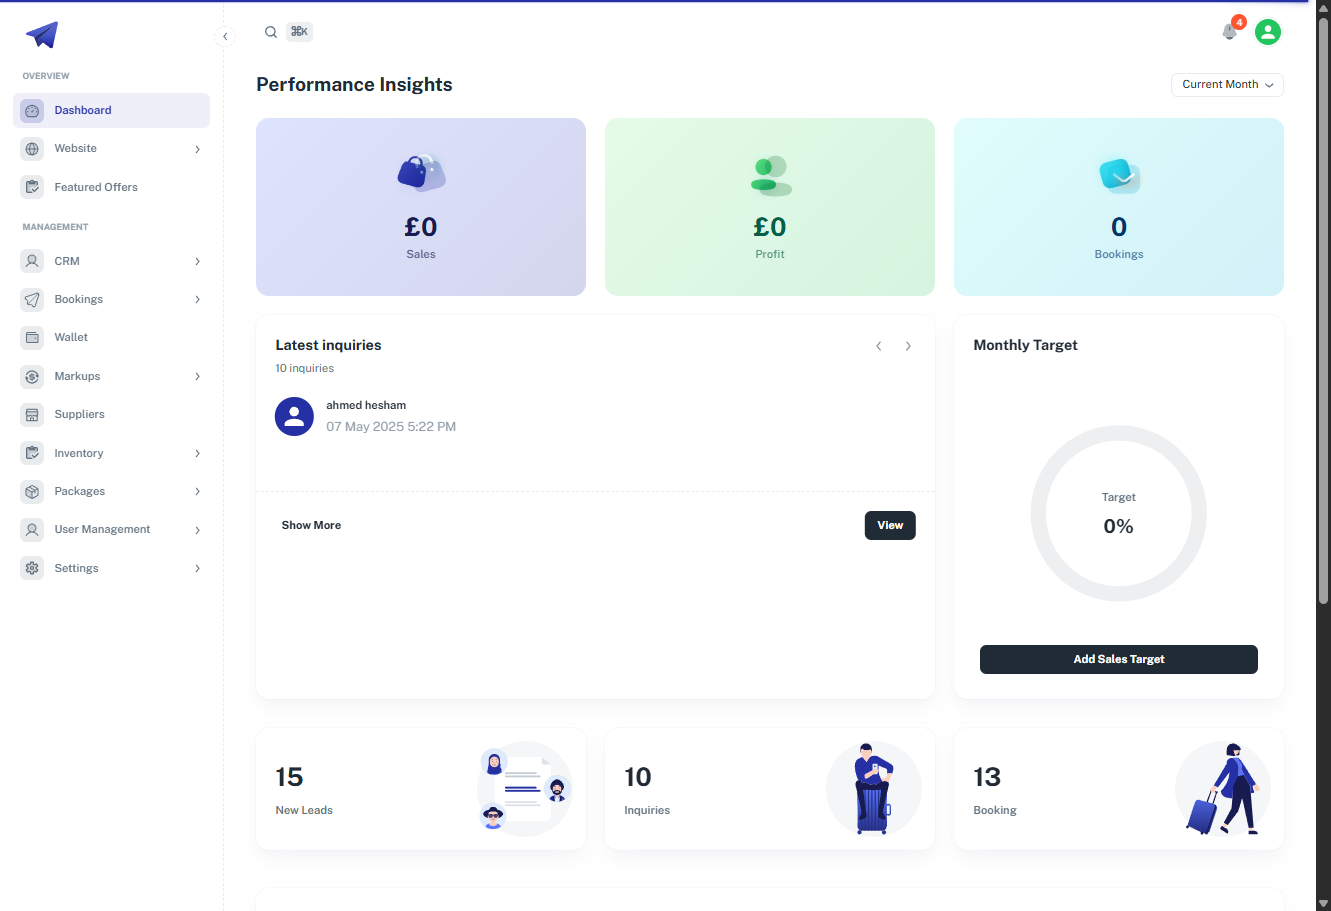Click the Sales performance card

(x=421, y=207)
